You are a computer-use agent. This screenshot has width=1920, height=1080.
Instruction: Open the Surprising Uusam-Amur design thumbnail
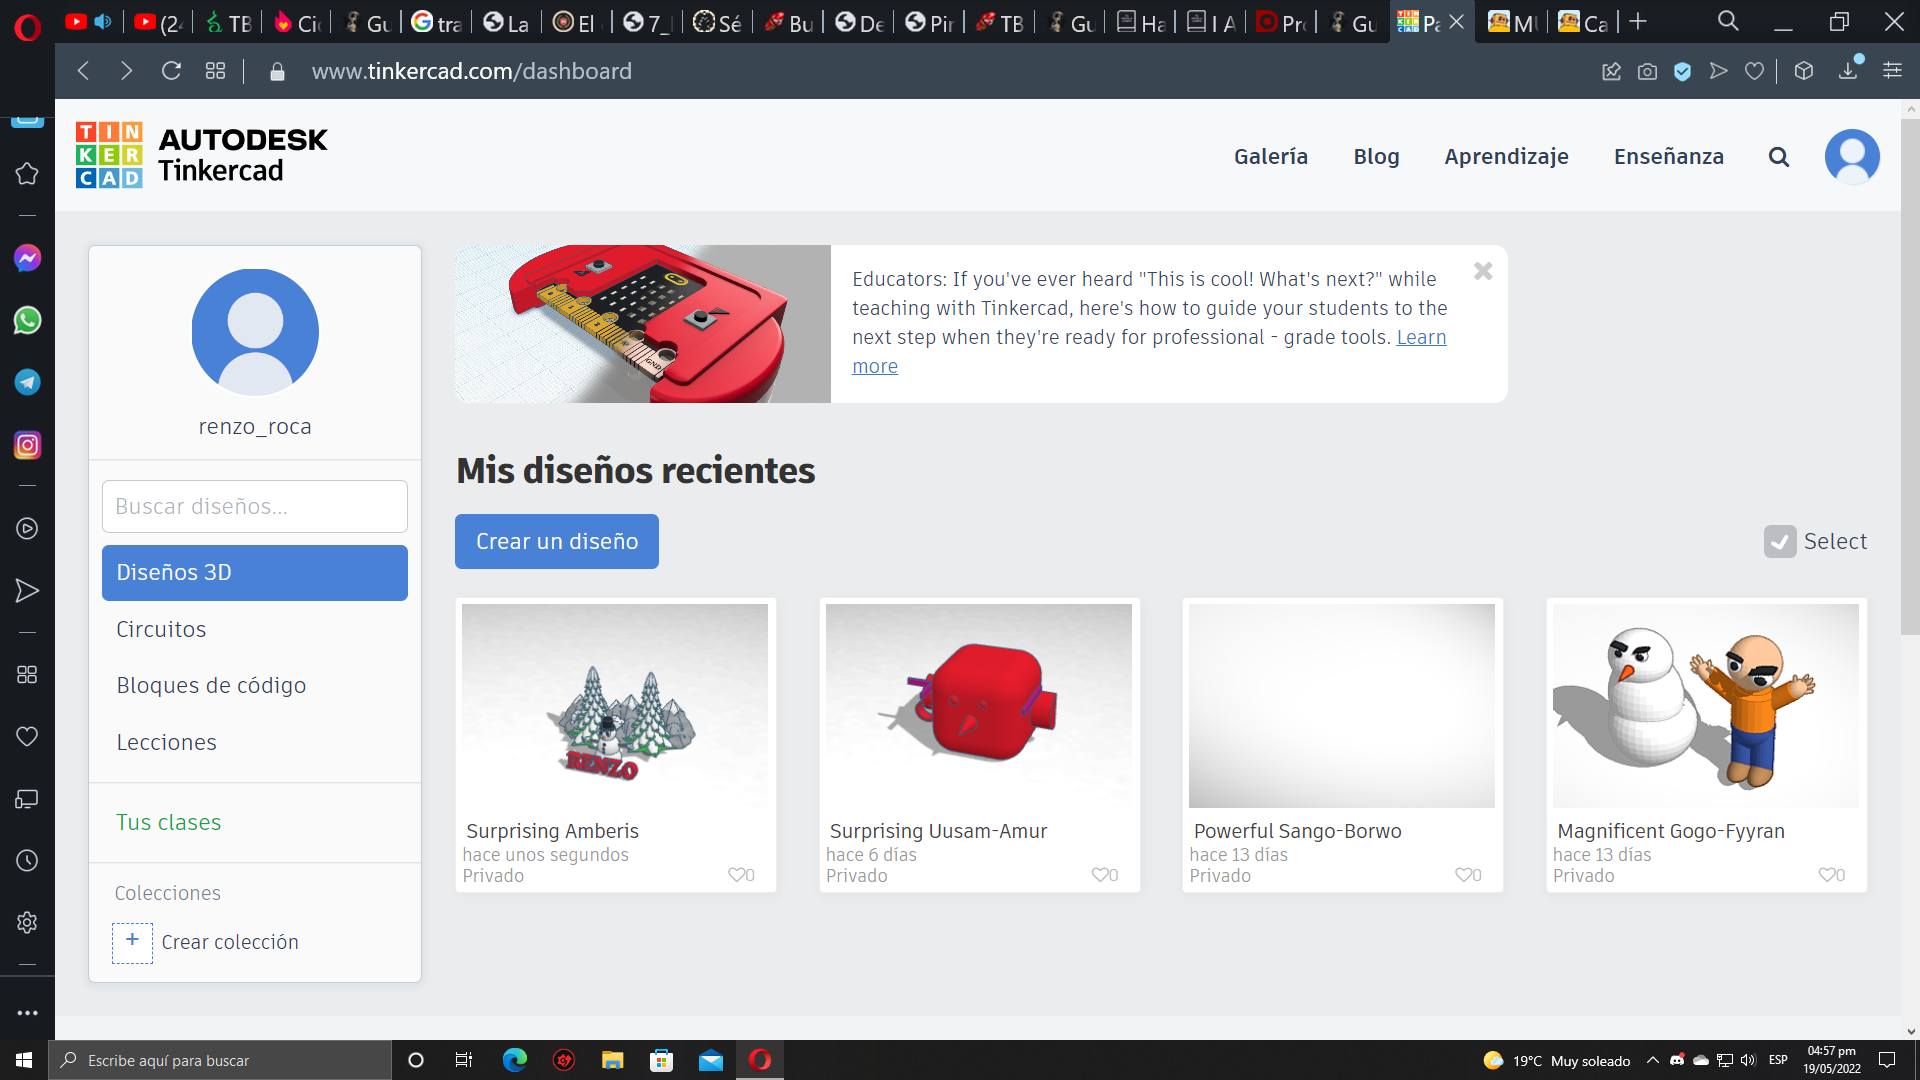pos(978,705)
